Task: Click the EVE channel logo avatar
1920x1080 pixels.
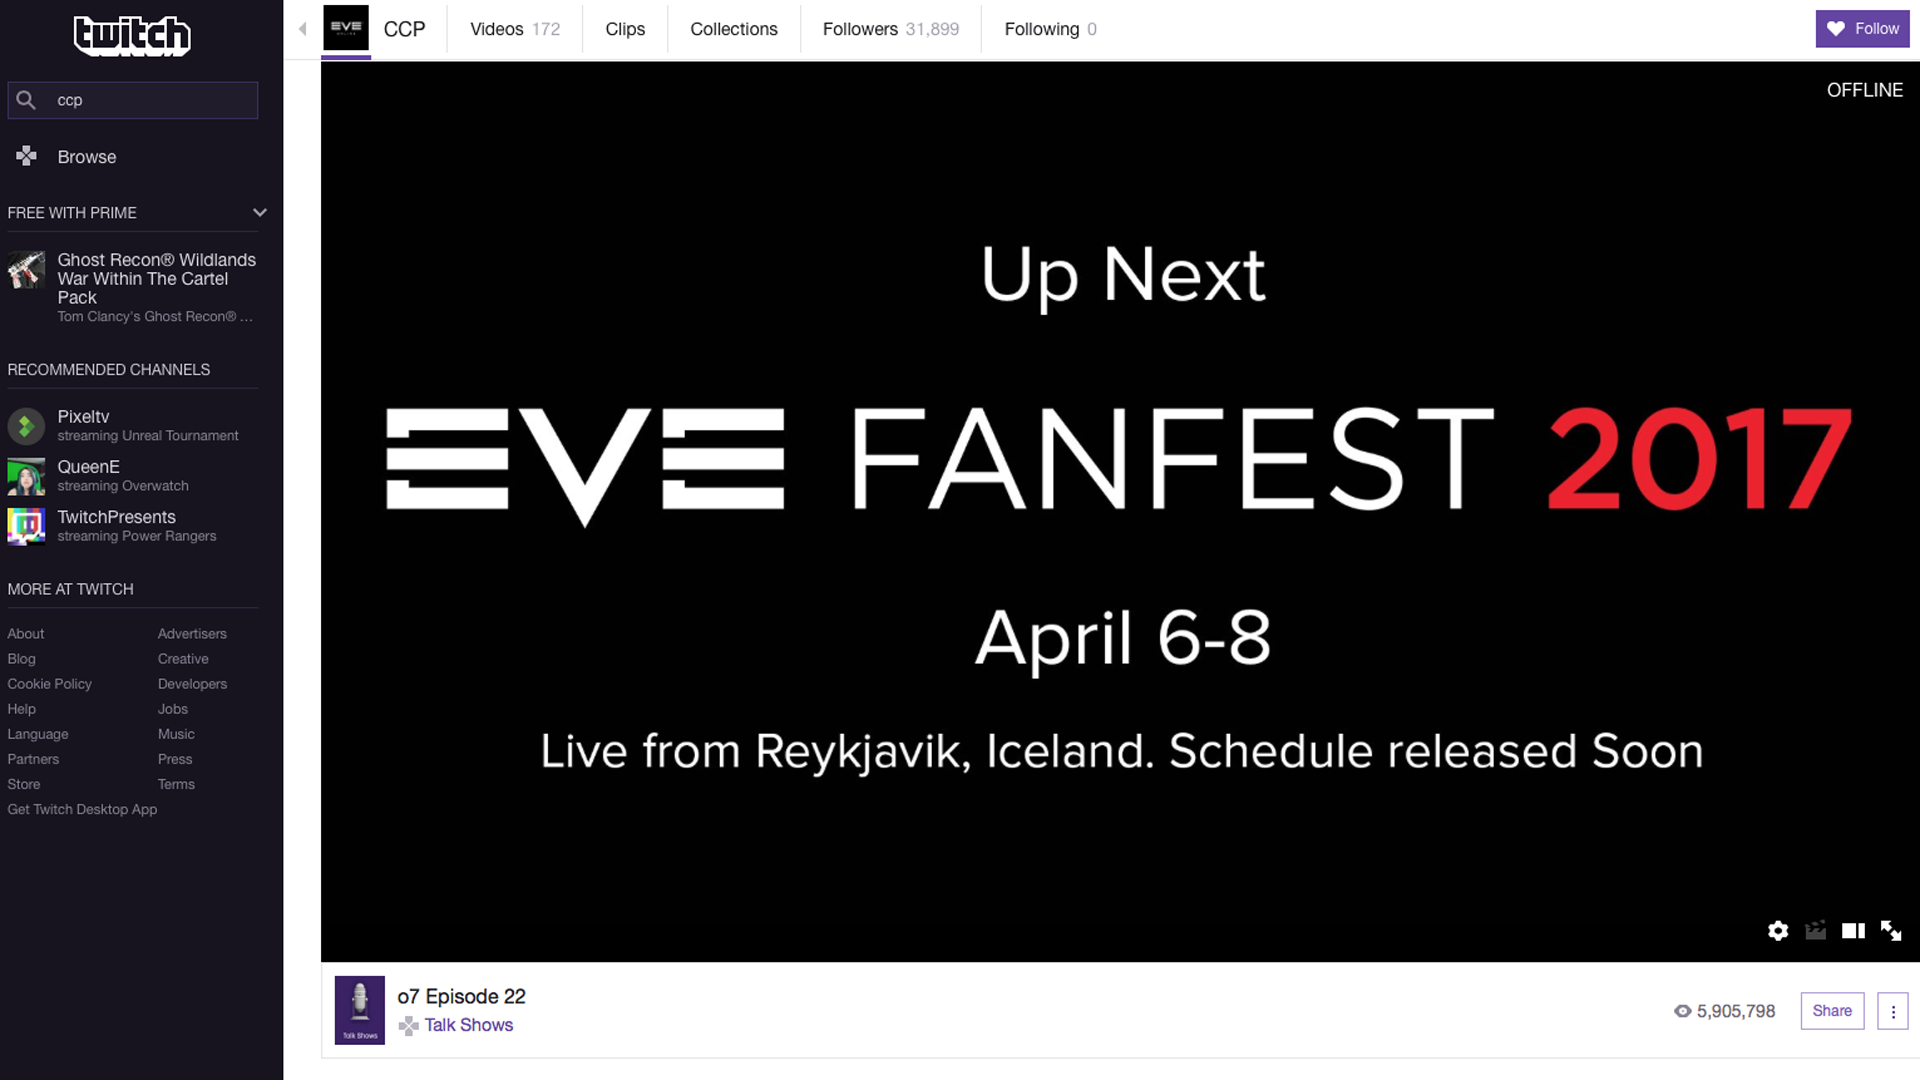Action: click(346, 28)
